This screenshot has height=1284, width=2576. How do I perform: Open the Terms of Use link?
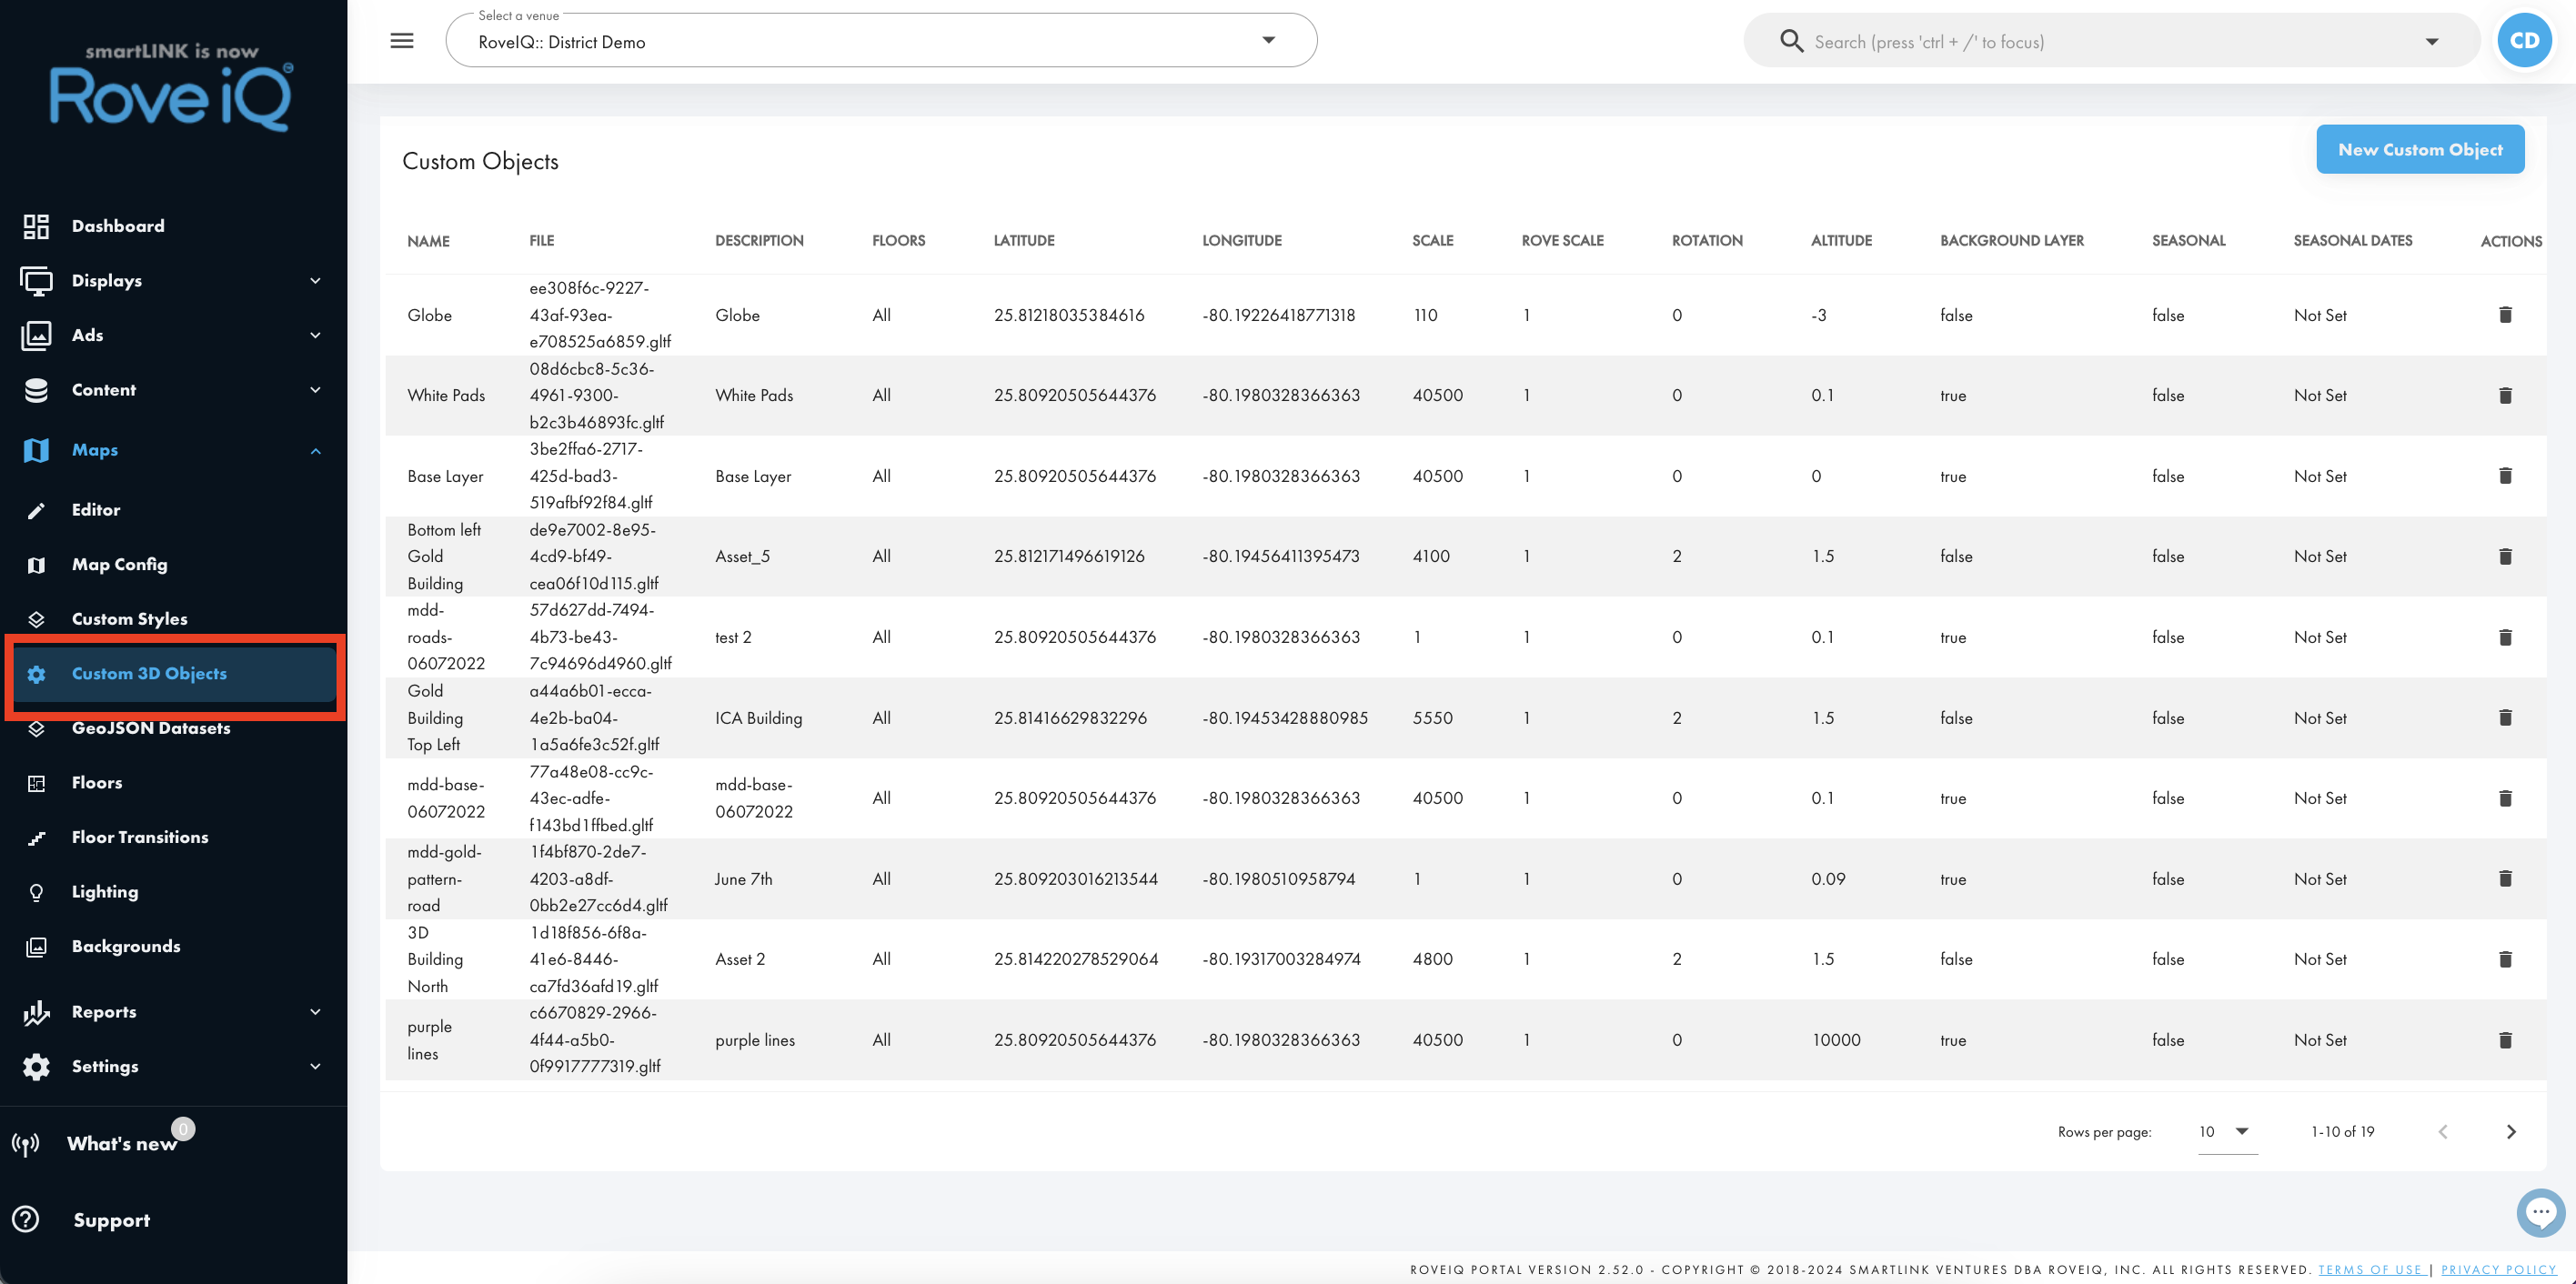pyautogui.click(x=2371, y=1269)
